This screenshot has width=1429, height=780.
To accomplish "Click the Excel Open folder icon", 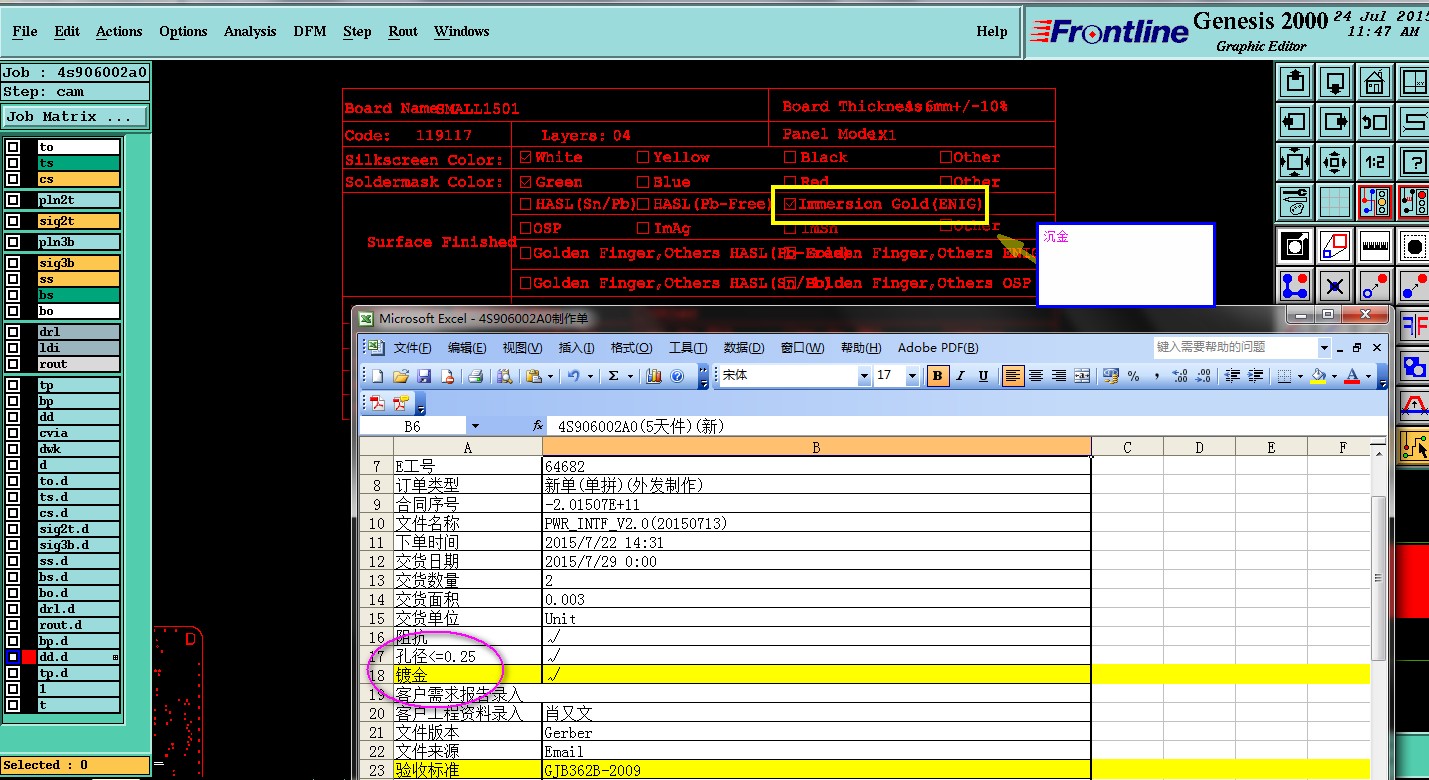I will (401, 376).
